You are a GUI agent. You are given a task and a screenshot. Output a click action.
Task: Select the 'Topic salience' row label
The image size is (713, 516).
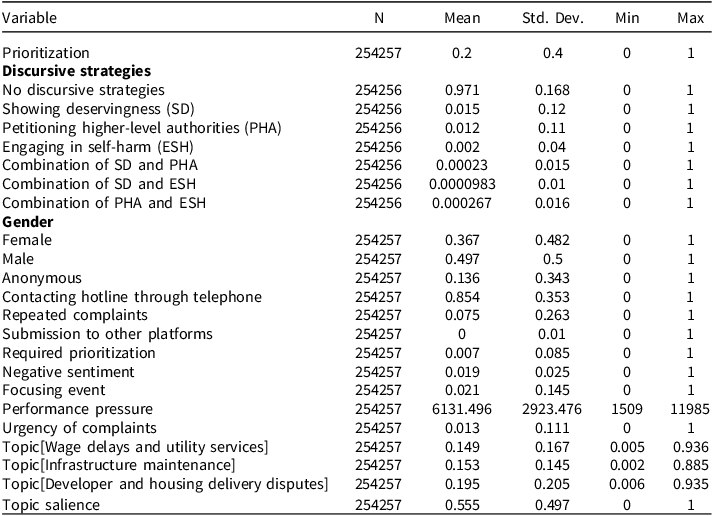[51, 505]
